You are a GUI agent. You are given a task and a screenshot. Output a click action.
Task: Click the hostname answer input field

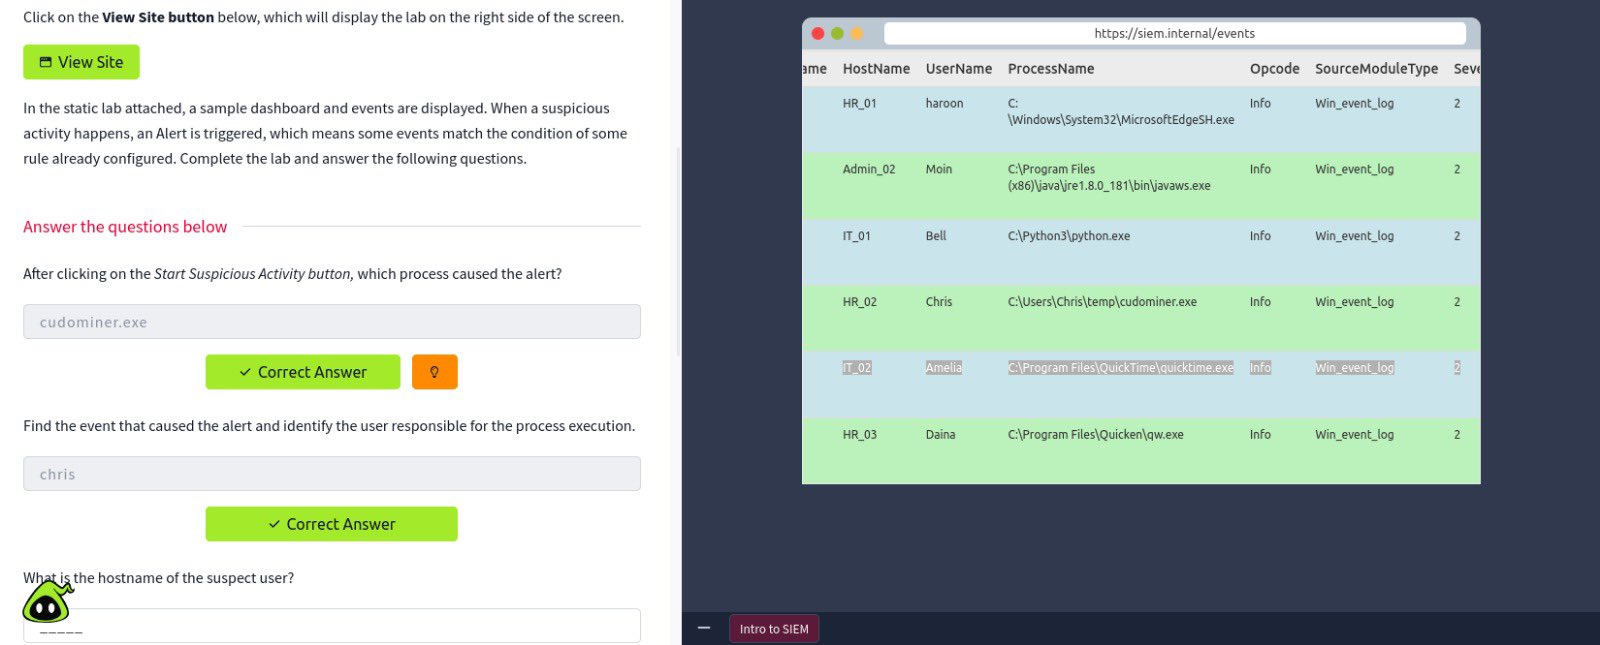point(331,627)
